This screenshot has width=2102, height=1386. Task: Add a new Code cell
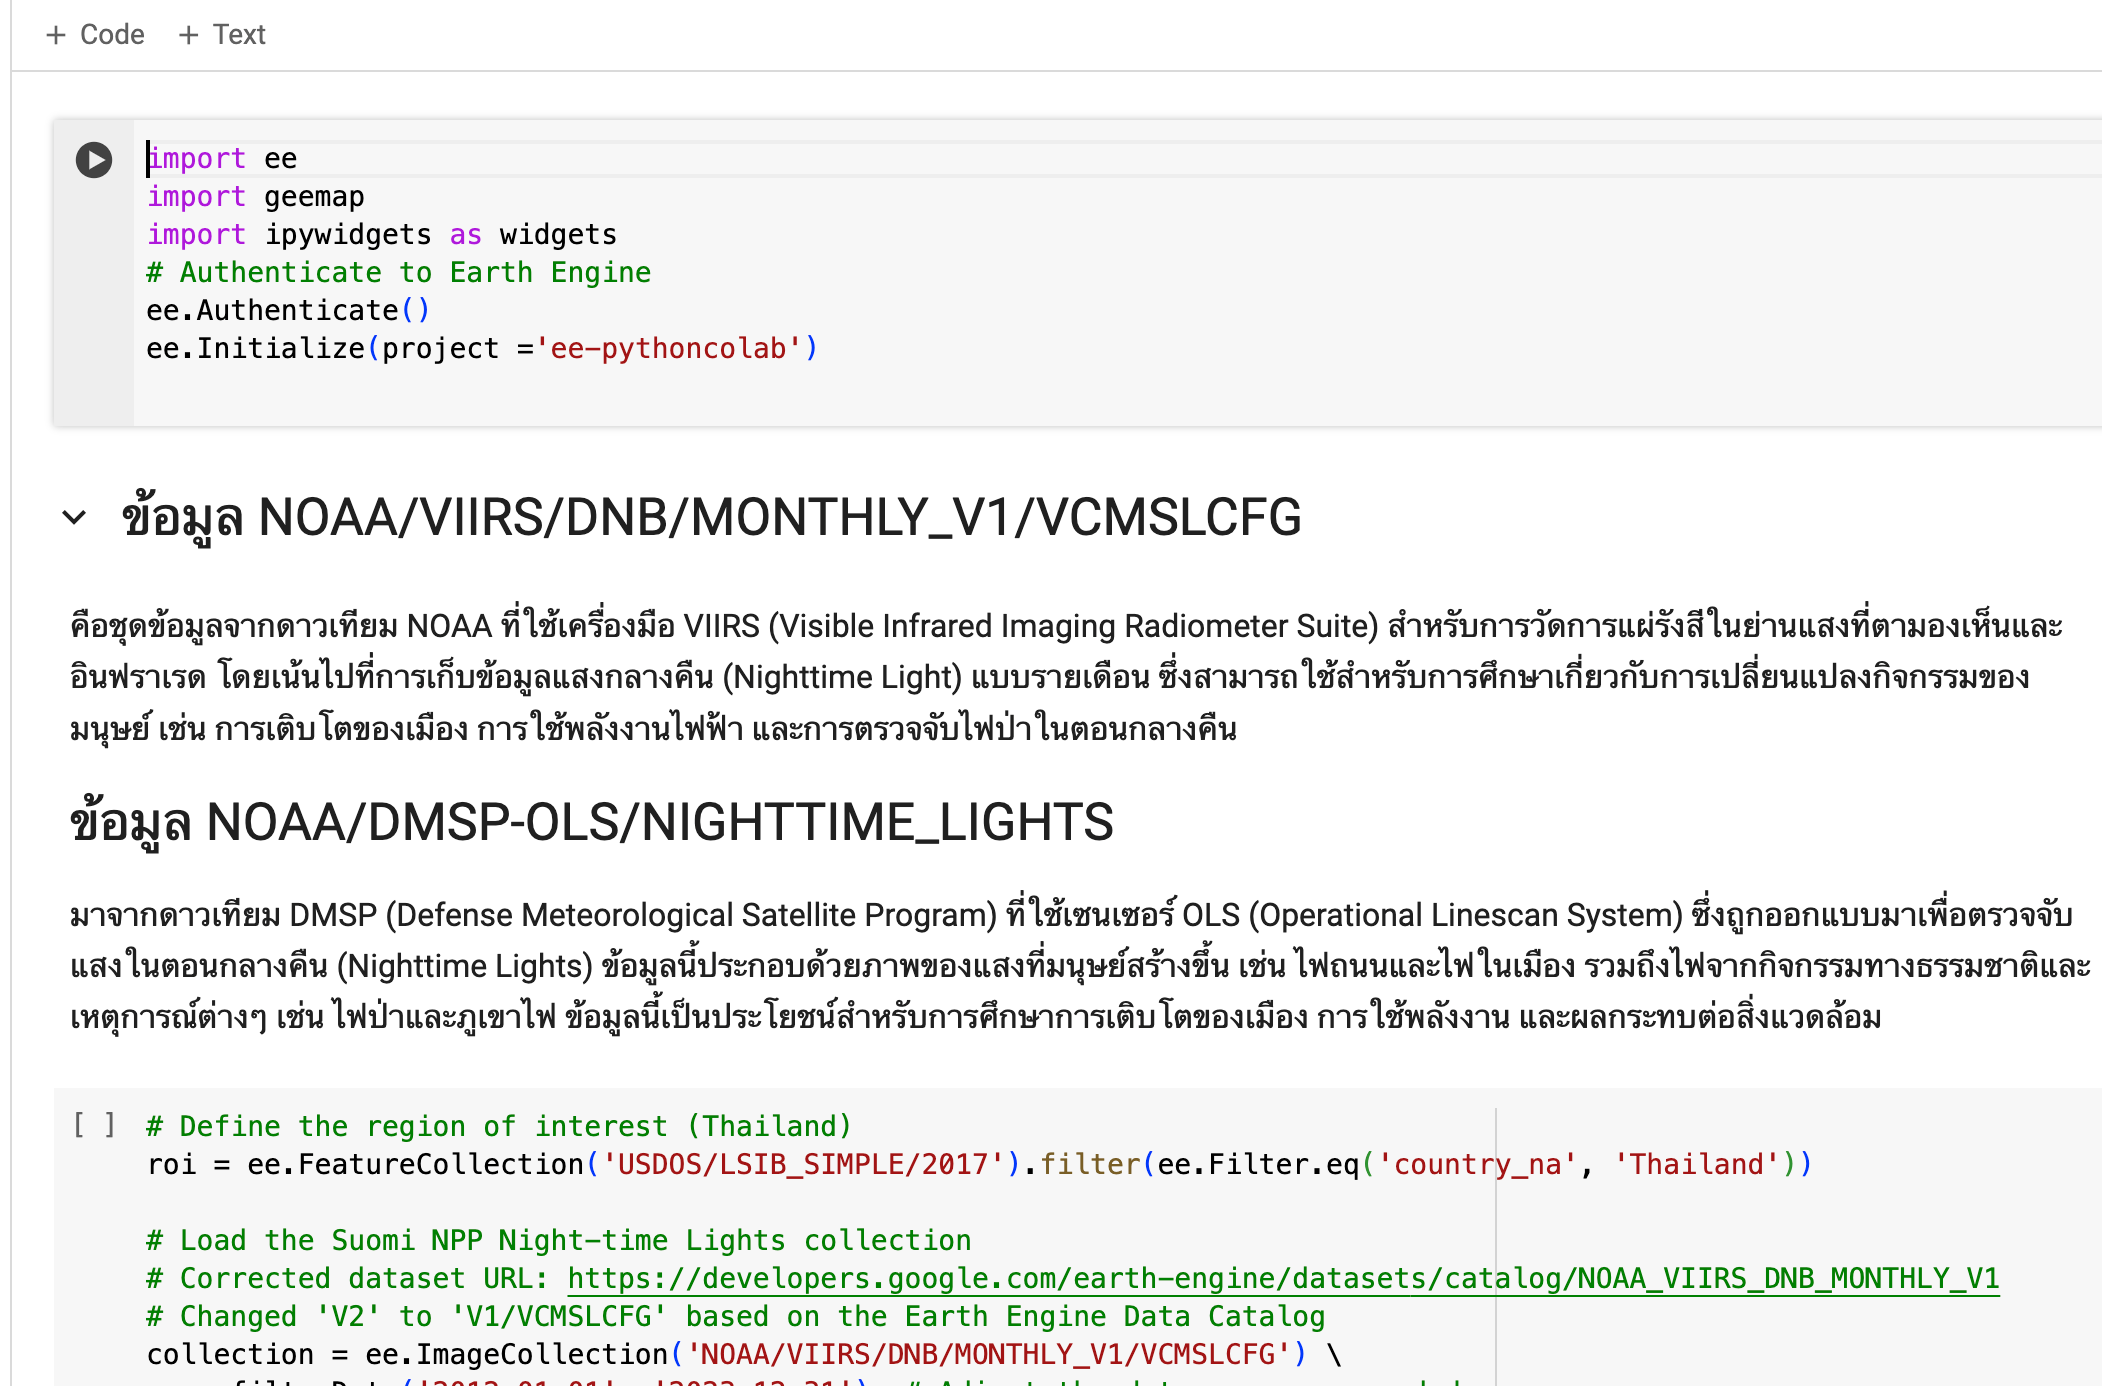pos(95,34)
